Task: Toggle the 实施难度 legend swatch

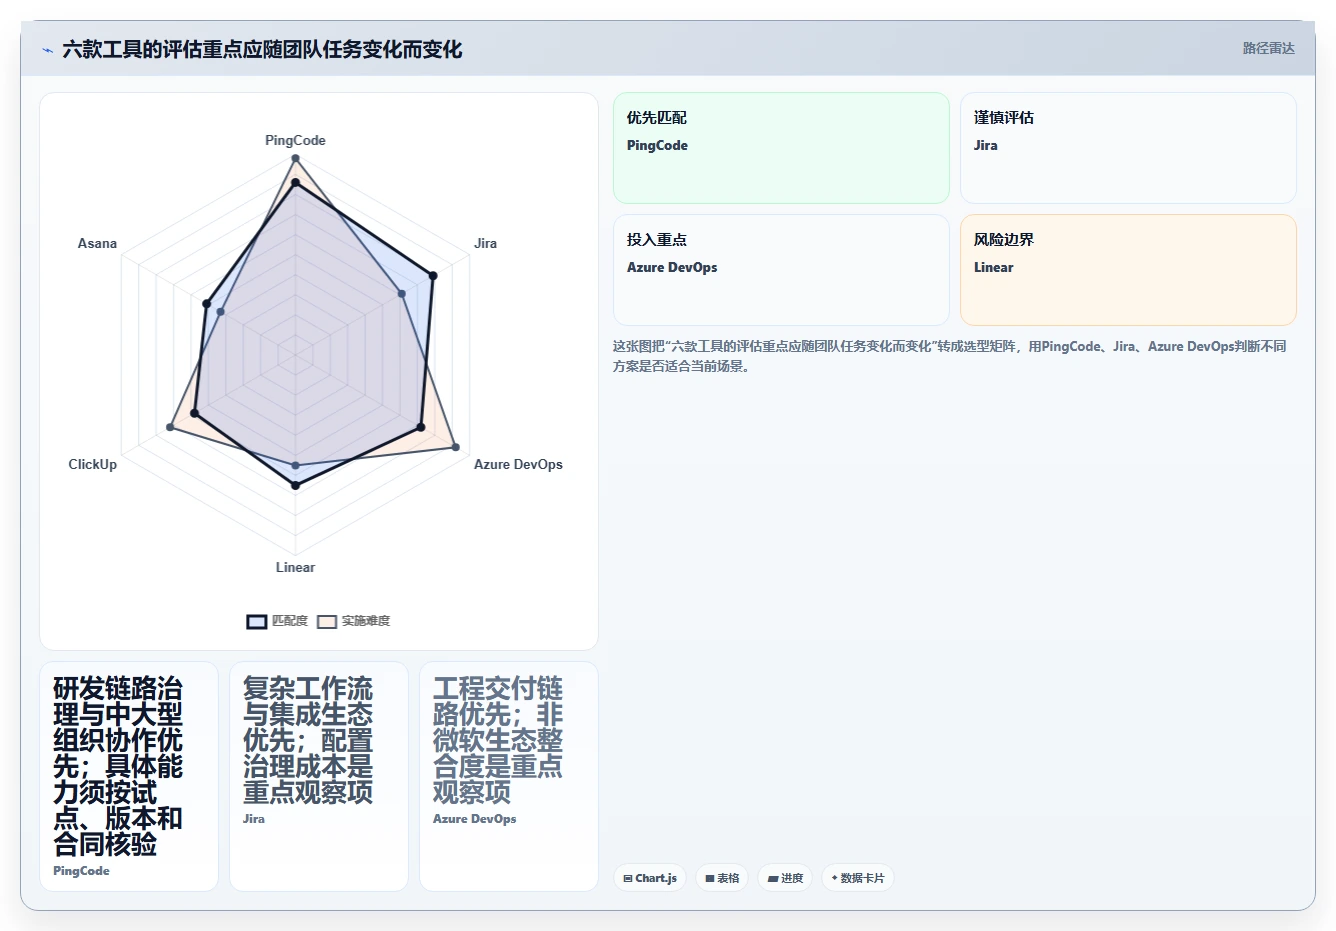Action: coord(327,621)
